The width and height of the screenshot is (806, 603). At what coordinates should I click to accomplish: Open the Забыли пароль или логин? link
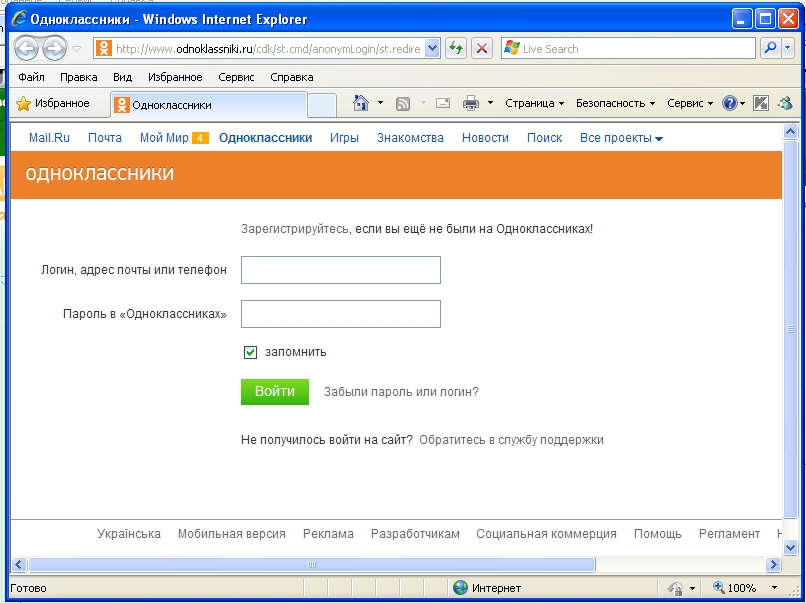pos(401,392)
